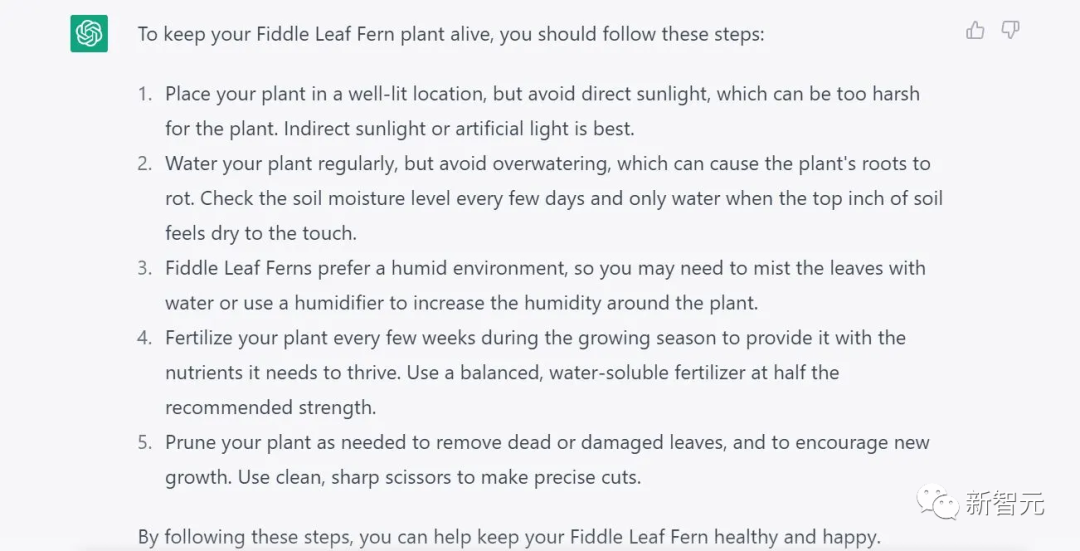Click the WeChat watermark logo icon
This screenshot has width=1080, height=551.
(x=937, y=503)
